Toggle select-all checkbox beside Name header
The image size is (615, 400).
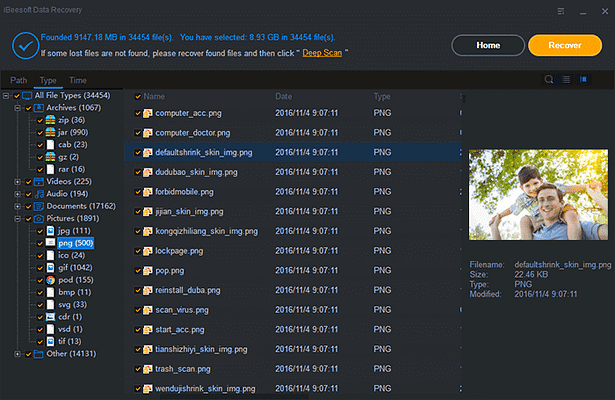(137, 97)
